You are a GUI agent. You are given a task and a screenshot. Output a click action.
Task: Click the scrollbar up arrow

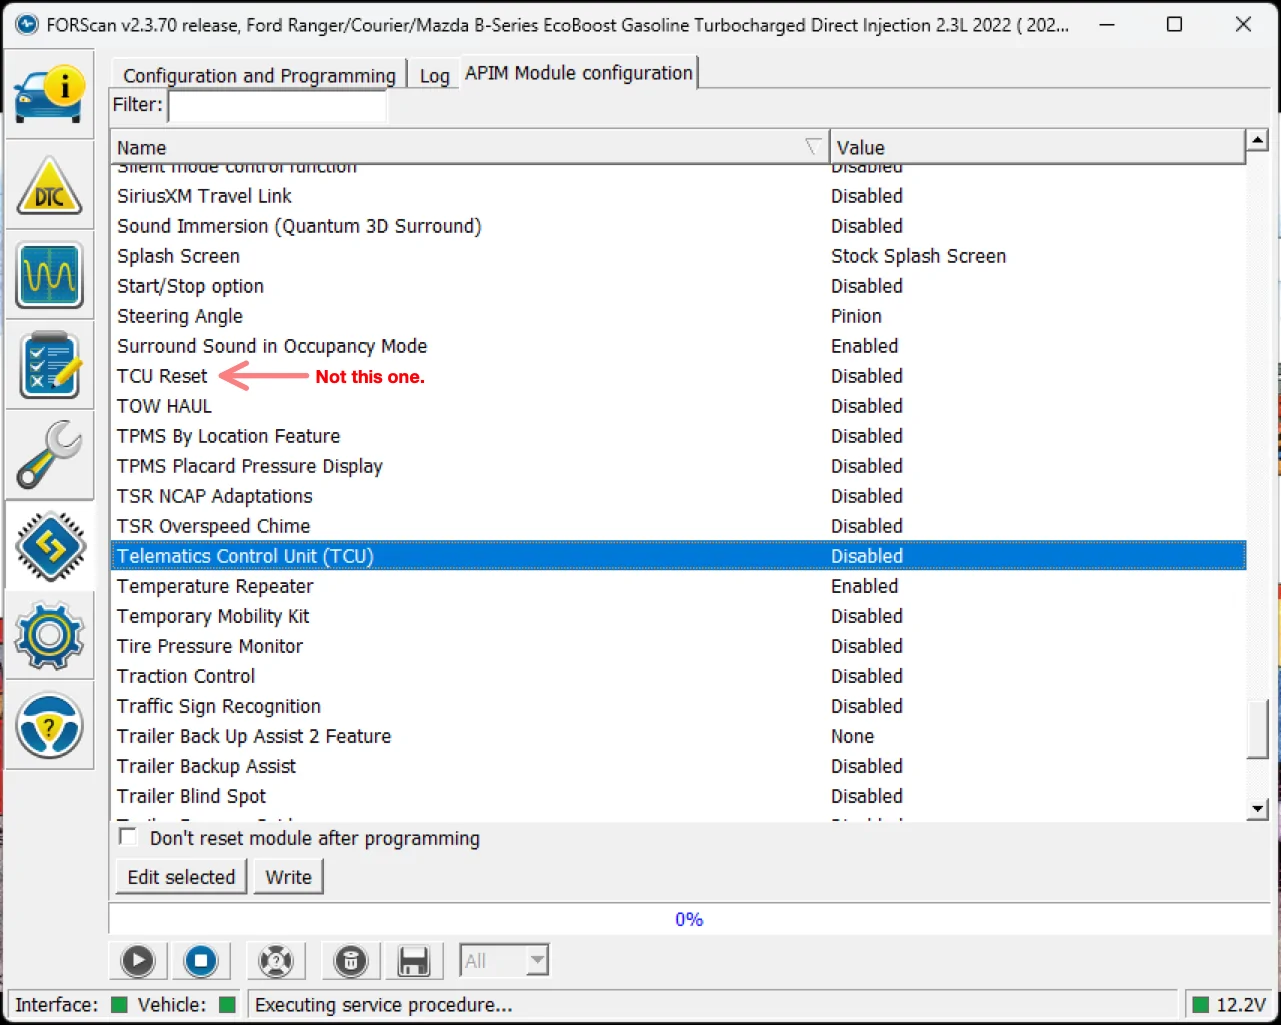(1258, 140)
